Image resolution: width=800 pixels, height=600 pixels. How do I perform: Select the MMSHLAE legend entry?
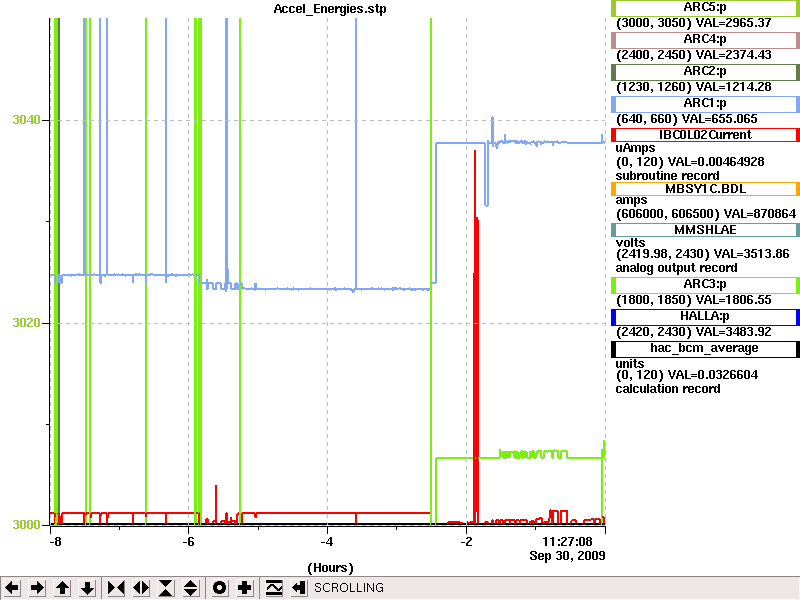[x=705, y=230]
